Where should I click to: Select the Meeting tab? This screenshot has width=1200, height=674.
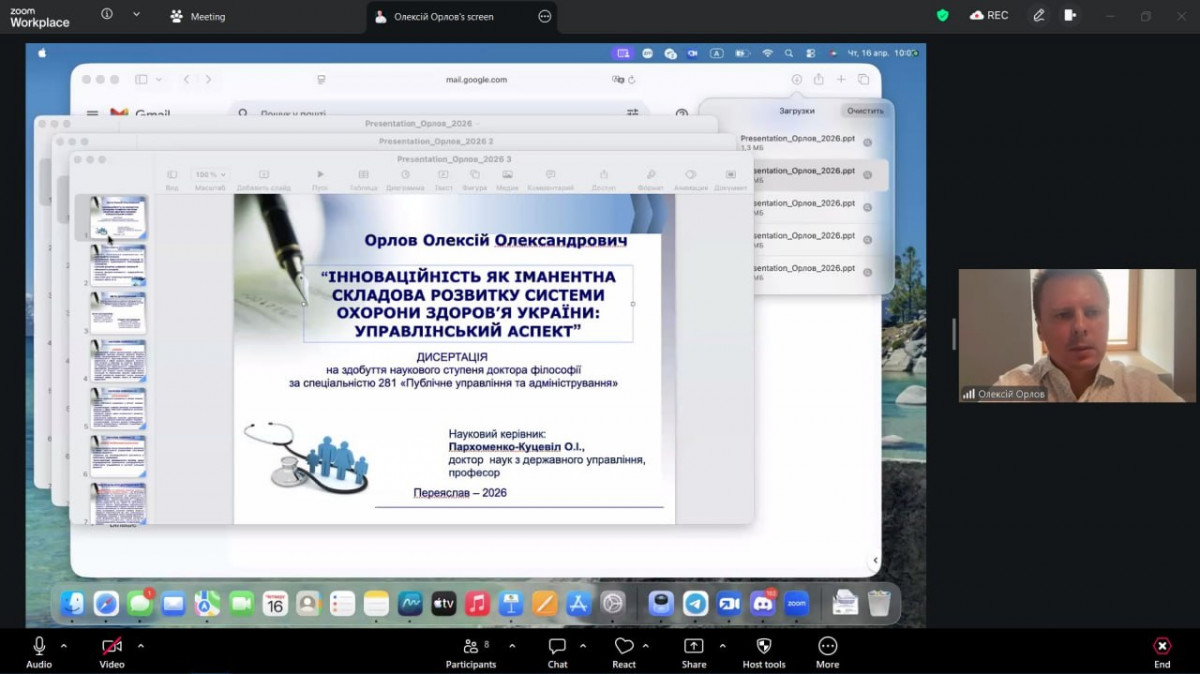point(198,16)
